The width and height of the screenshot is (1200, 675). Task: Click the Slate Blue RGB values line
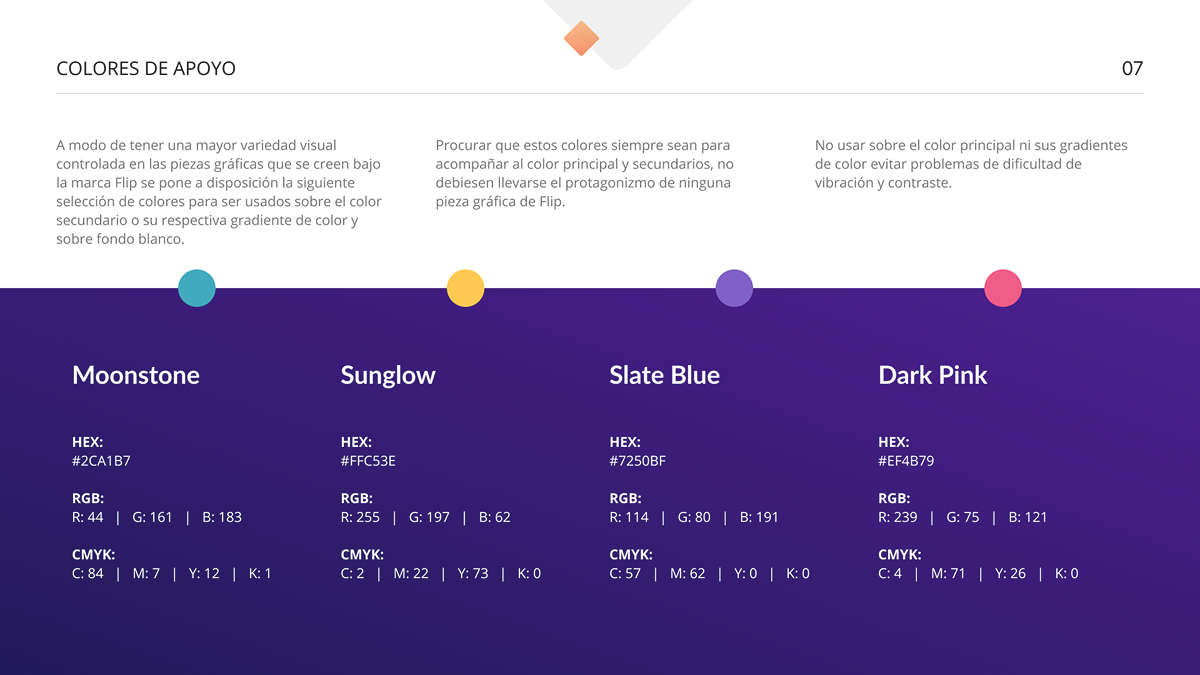tap(694, 517)
